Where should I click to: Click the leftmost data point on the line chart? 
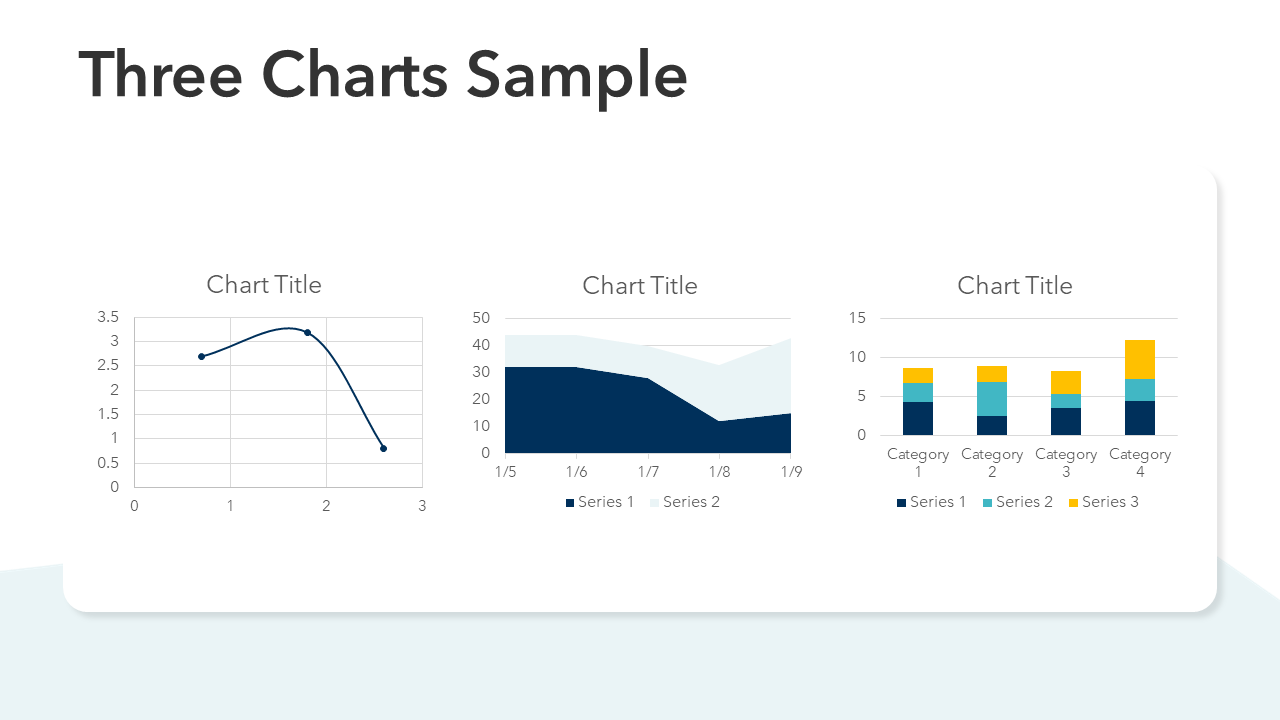(201, 356)
